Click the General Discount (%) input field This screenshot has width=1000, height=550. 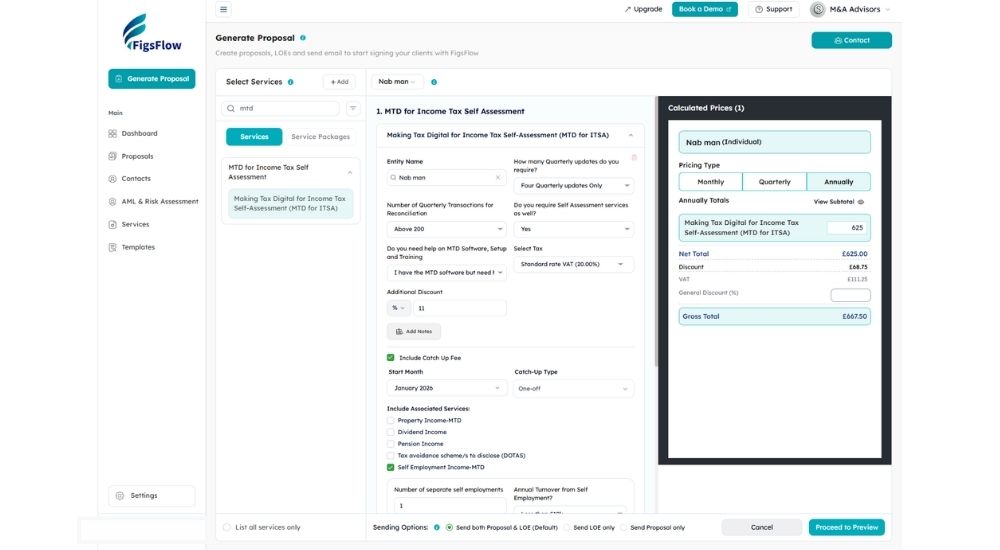(x=850, y=295)
